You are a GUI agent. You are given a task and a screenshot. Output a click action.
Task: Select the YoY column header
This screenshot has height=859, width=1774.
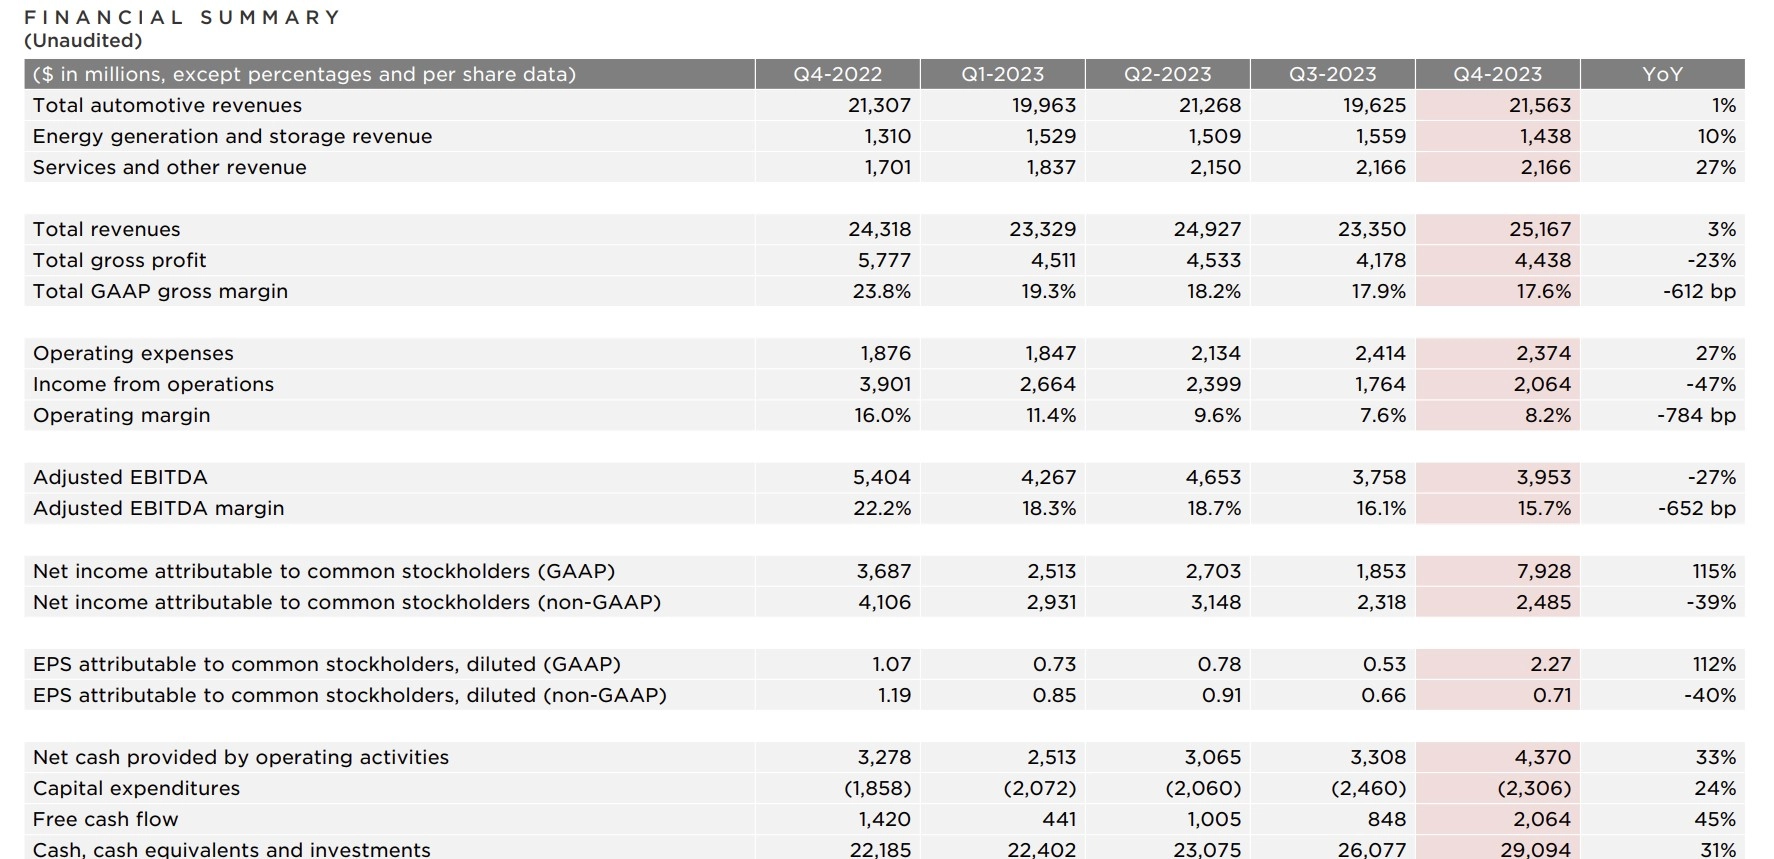[1662, 74]
